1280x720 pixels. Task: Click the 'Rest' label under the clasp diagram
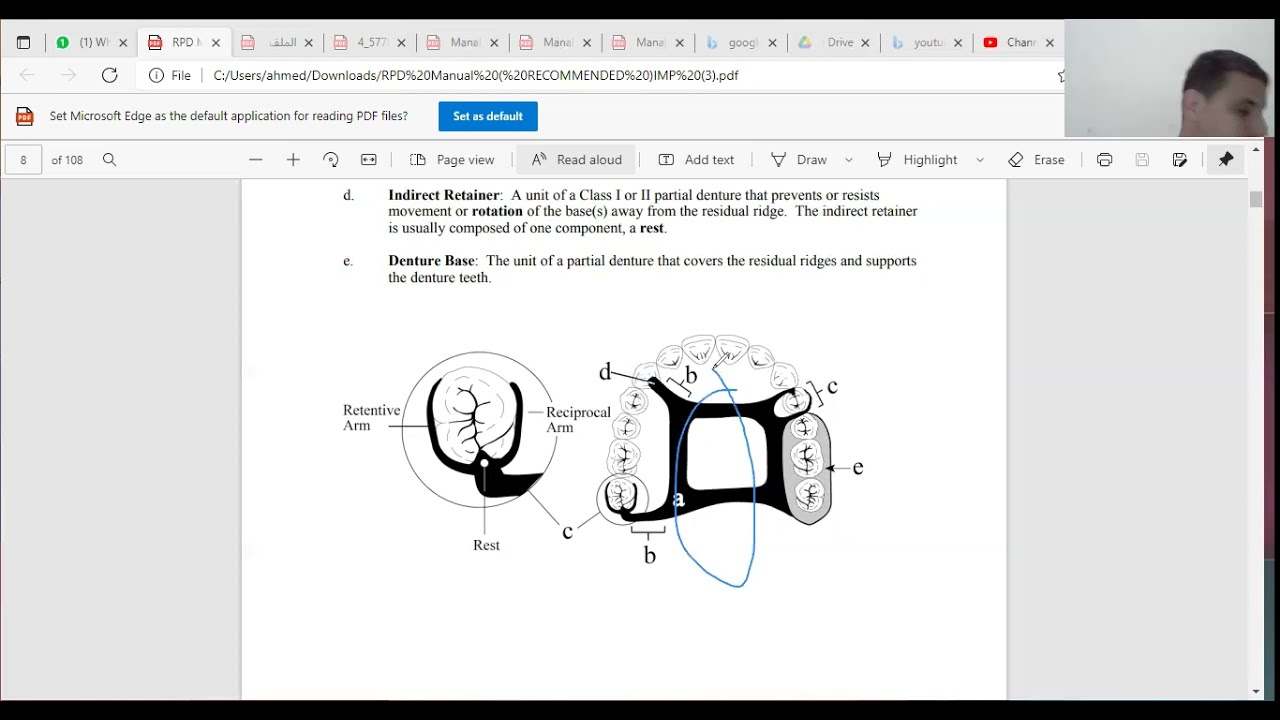(x=486, y=546)
